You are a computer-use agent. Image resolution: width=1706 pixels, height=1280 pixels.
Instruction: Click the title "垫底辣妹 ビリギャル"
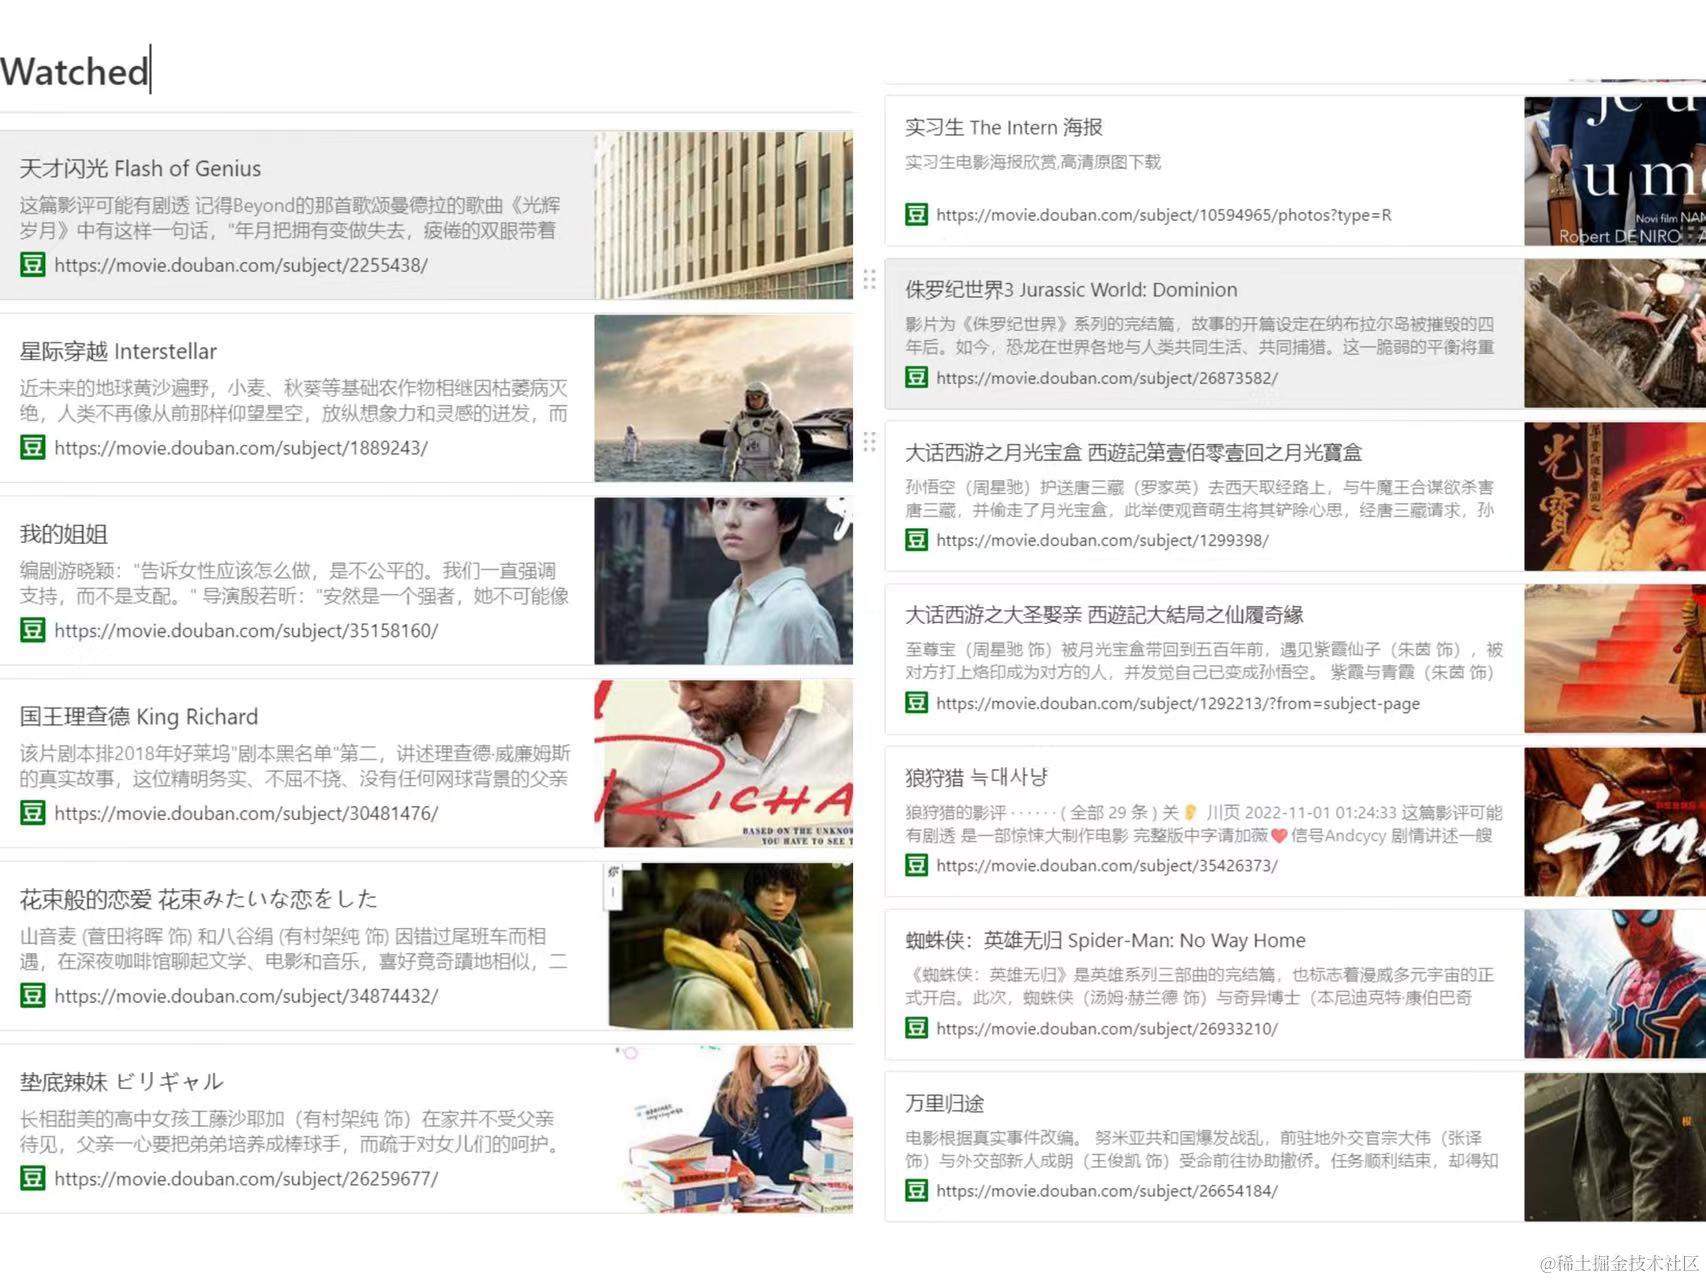click(122, 1082)
